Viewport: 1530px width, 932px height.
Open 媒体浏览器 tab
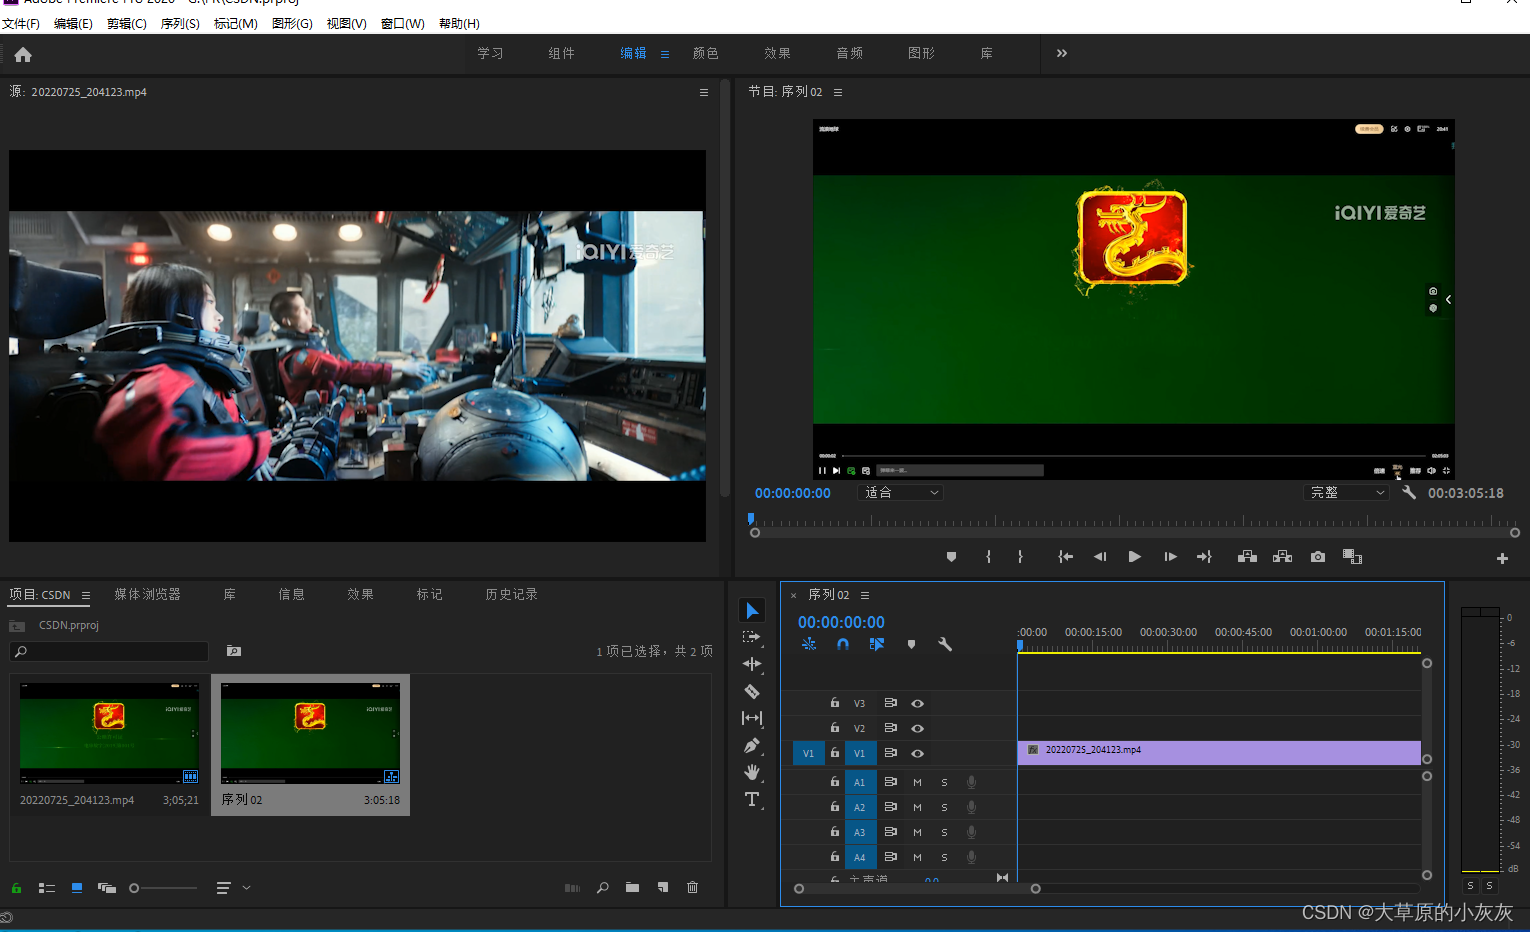point(148,594)
